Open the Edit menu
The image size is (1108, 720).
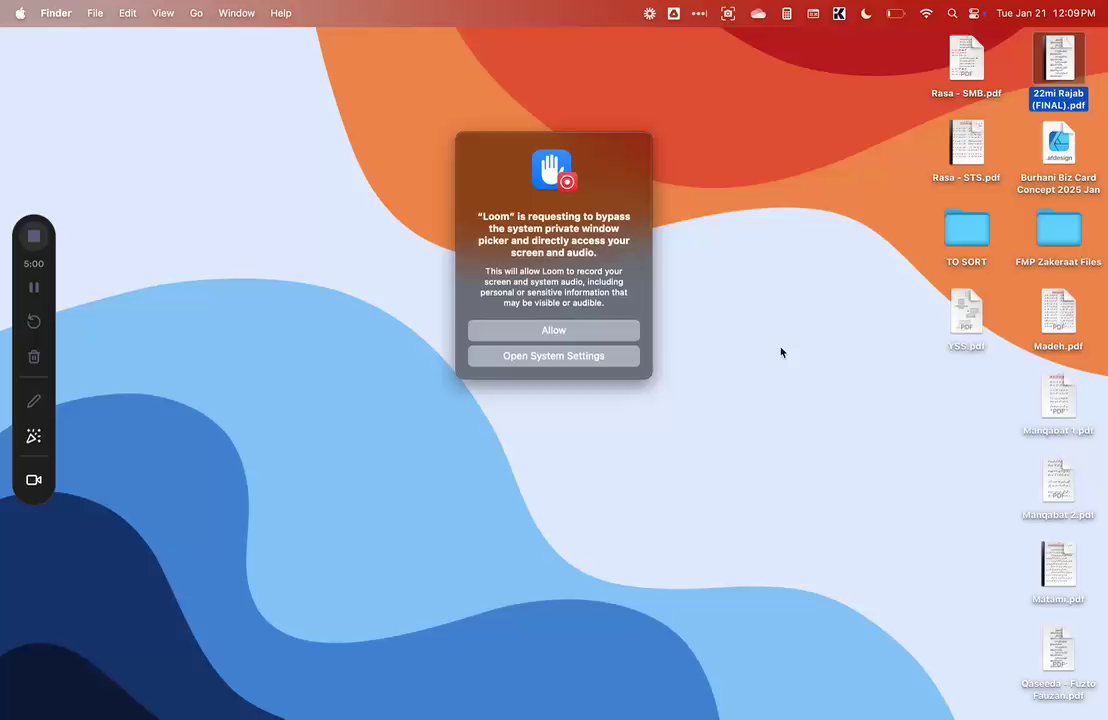click(x=127, y=13)
